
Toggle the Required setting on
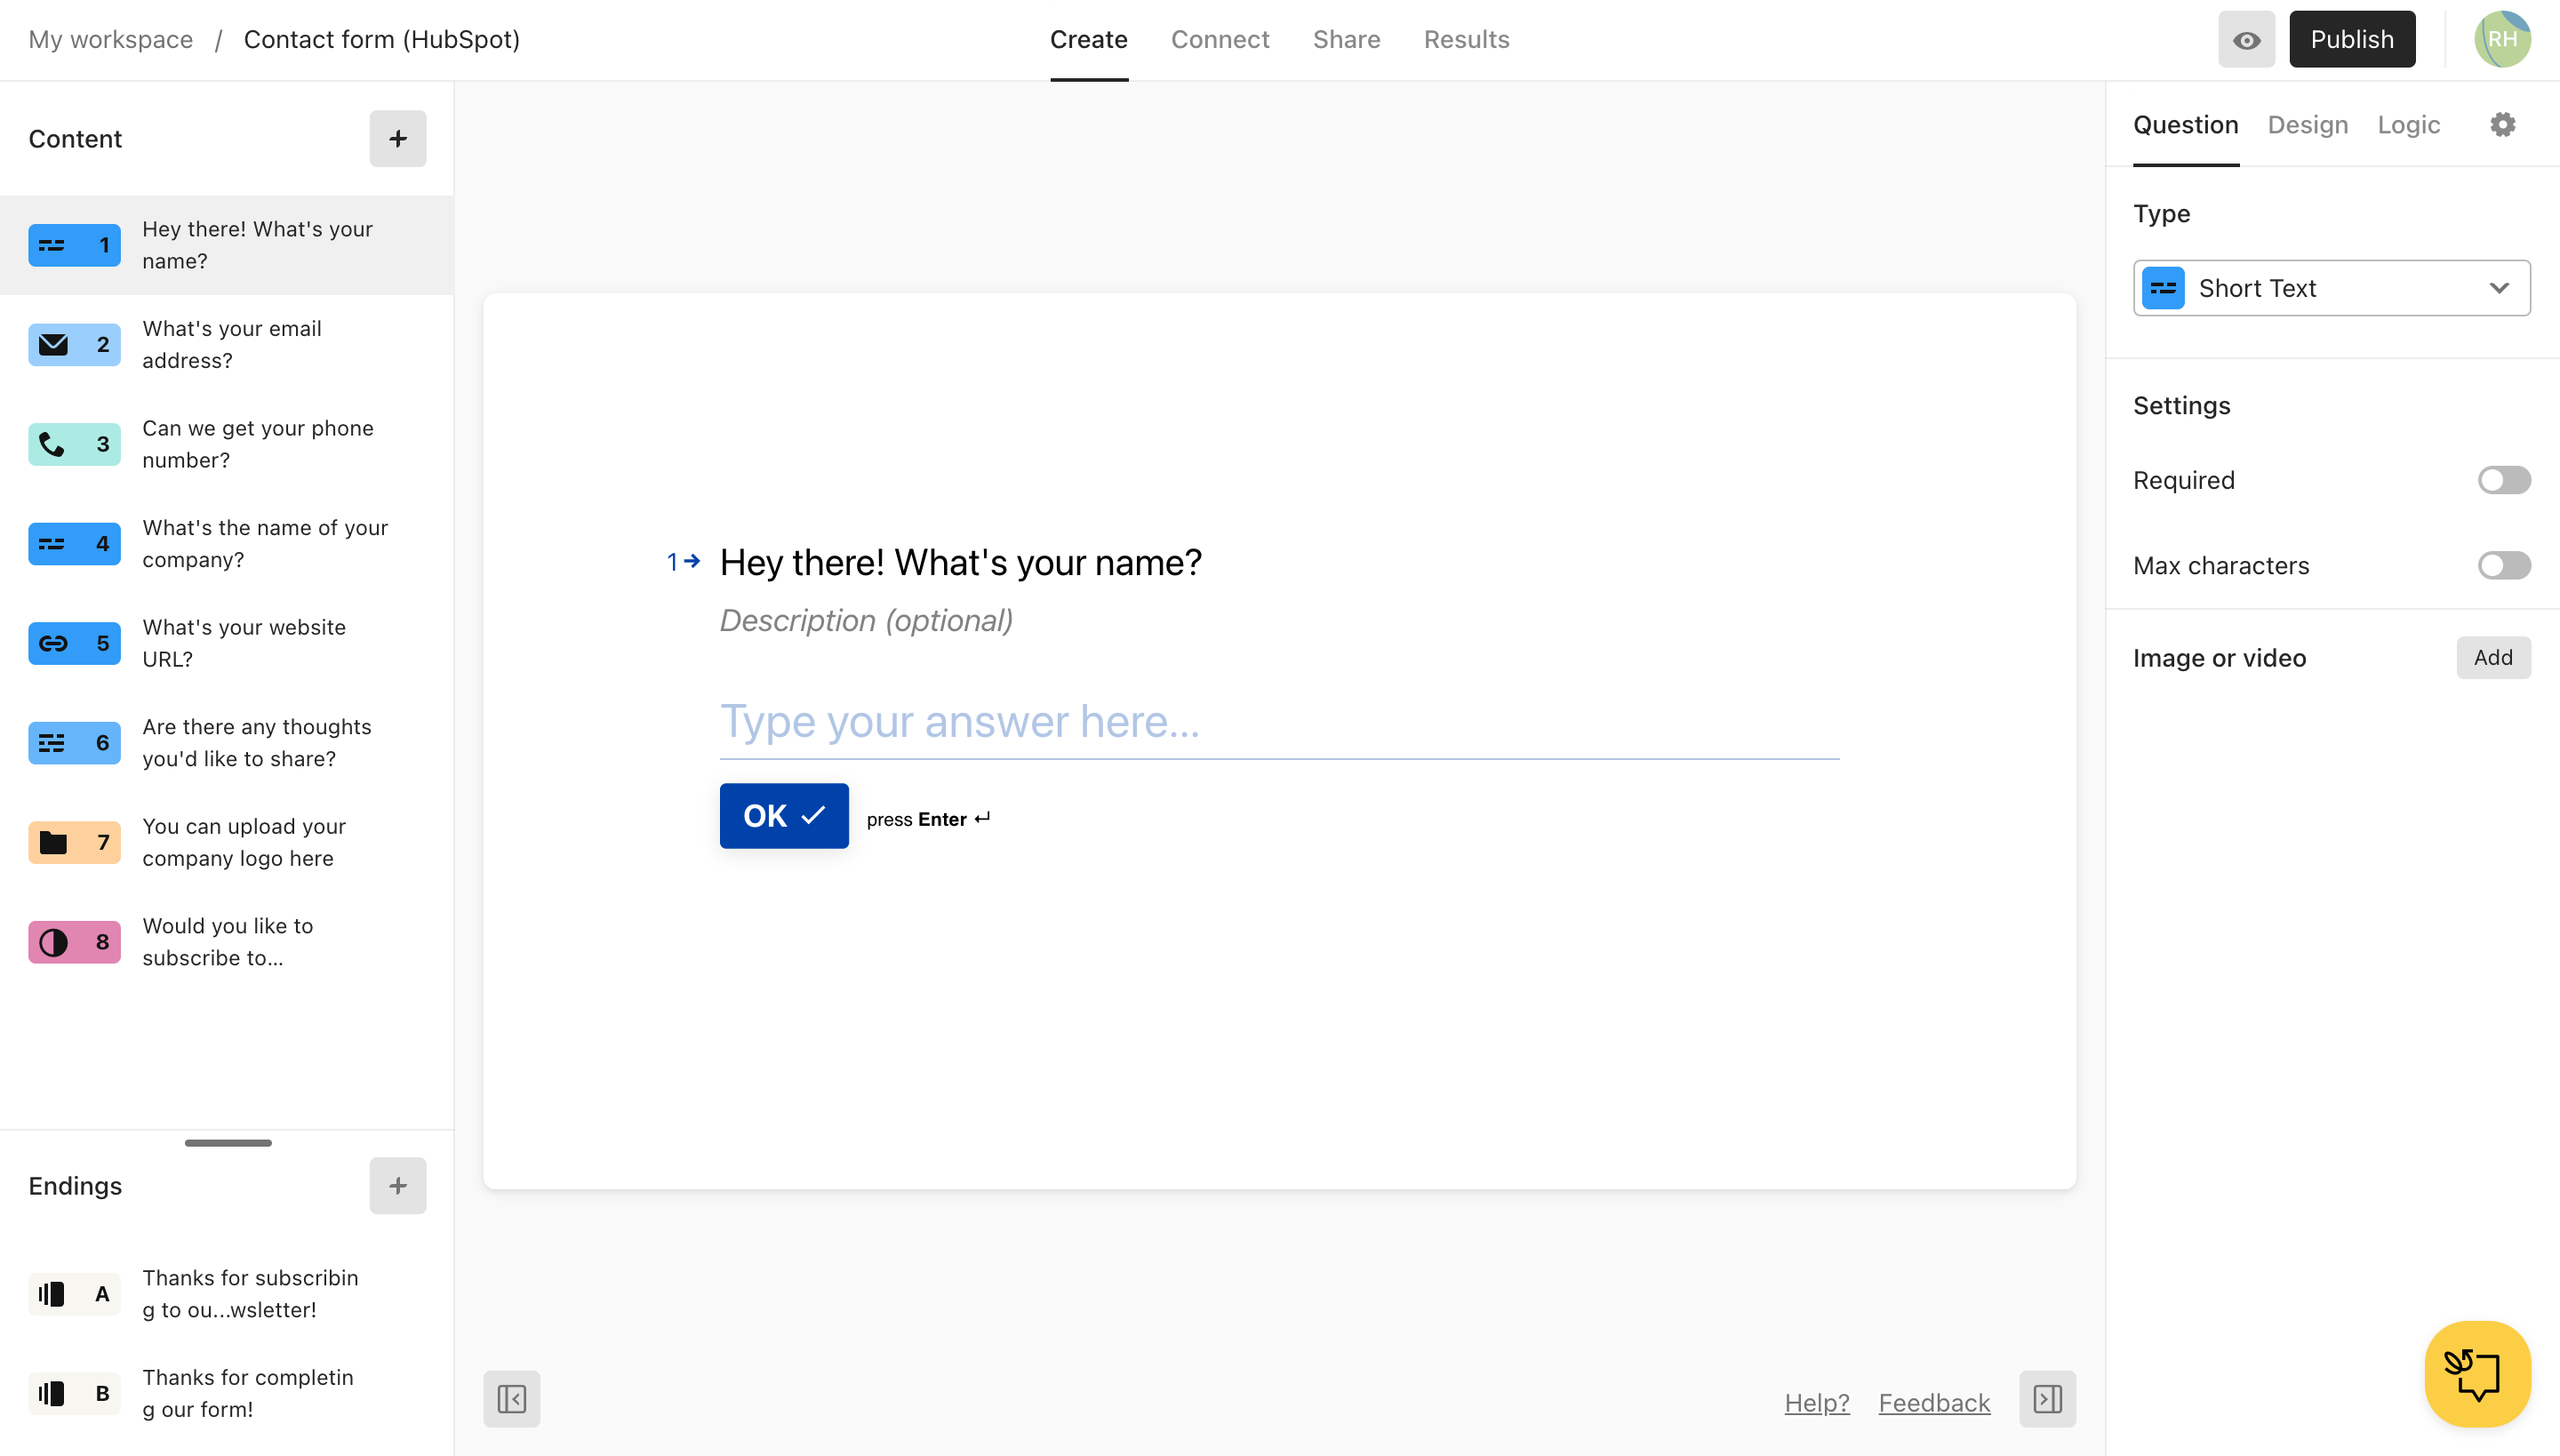point(2504,480)
